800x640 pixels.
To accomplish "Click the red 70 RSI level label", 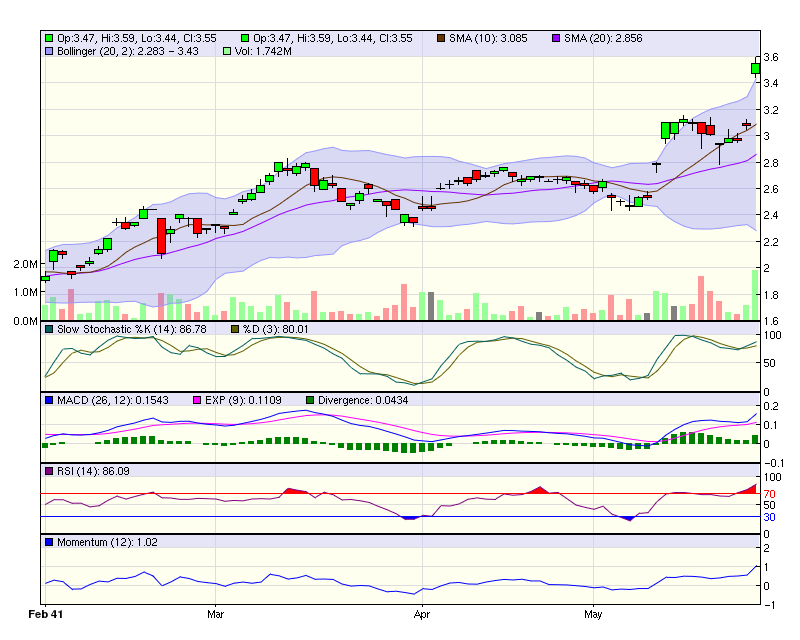I will coord(769,494).
